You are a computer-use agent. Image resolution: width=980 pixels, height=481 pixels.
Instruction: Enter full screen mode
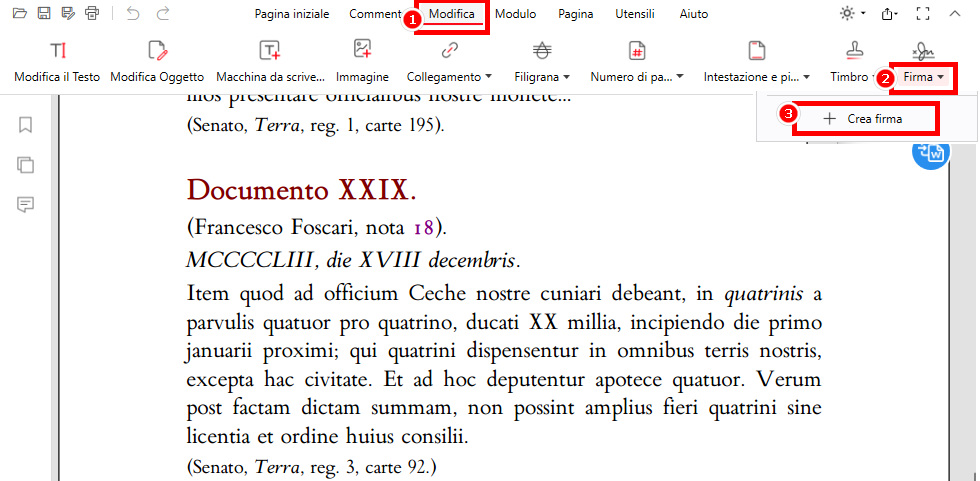(923, 14)
